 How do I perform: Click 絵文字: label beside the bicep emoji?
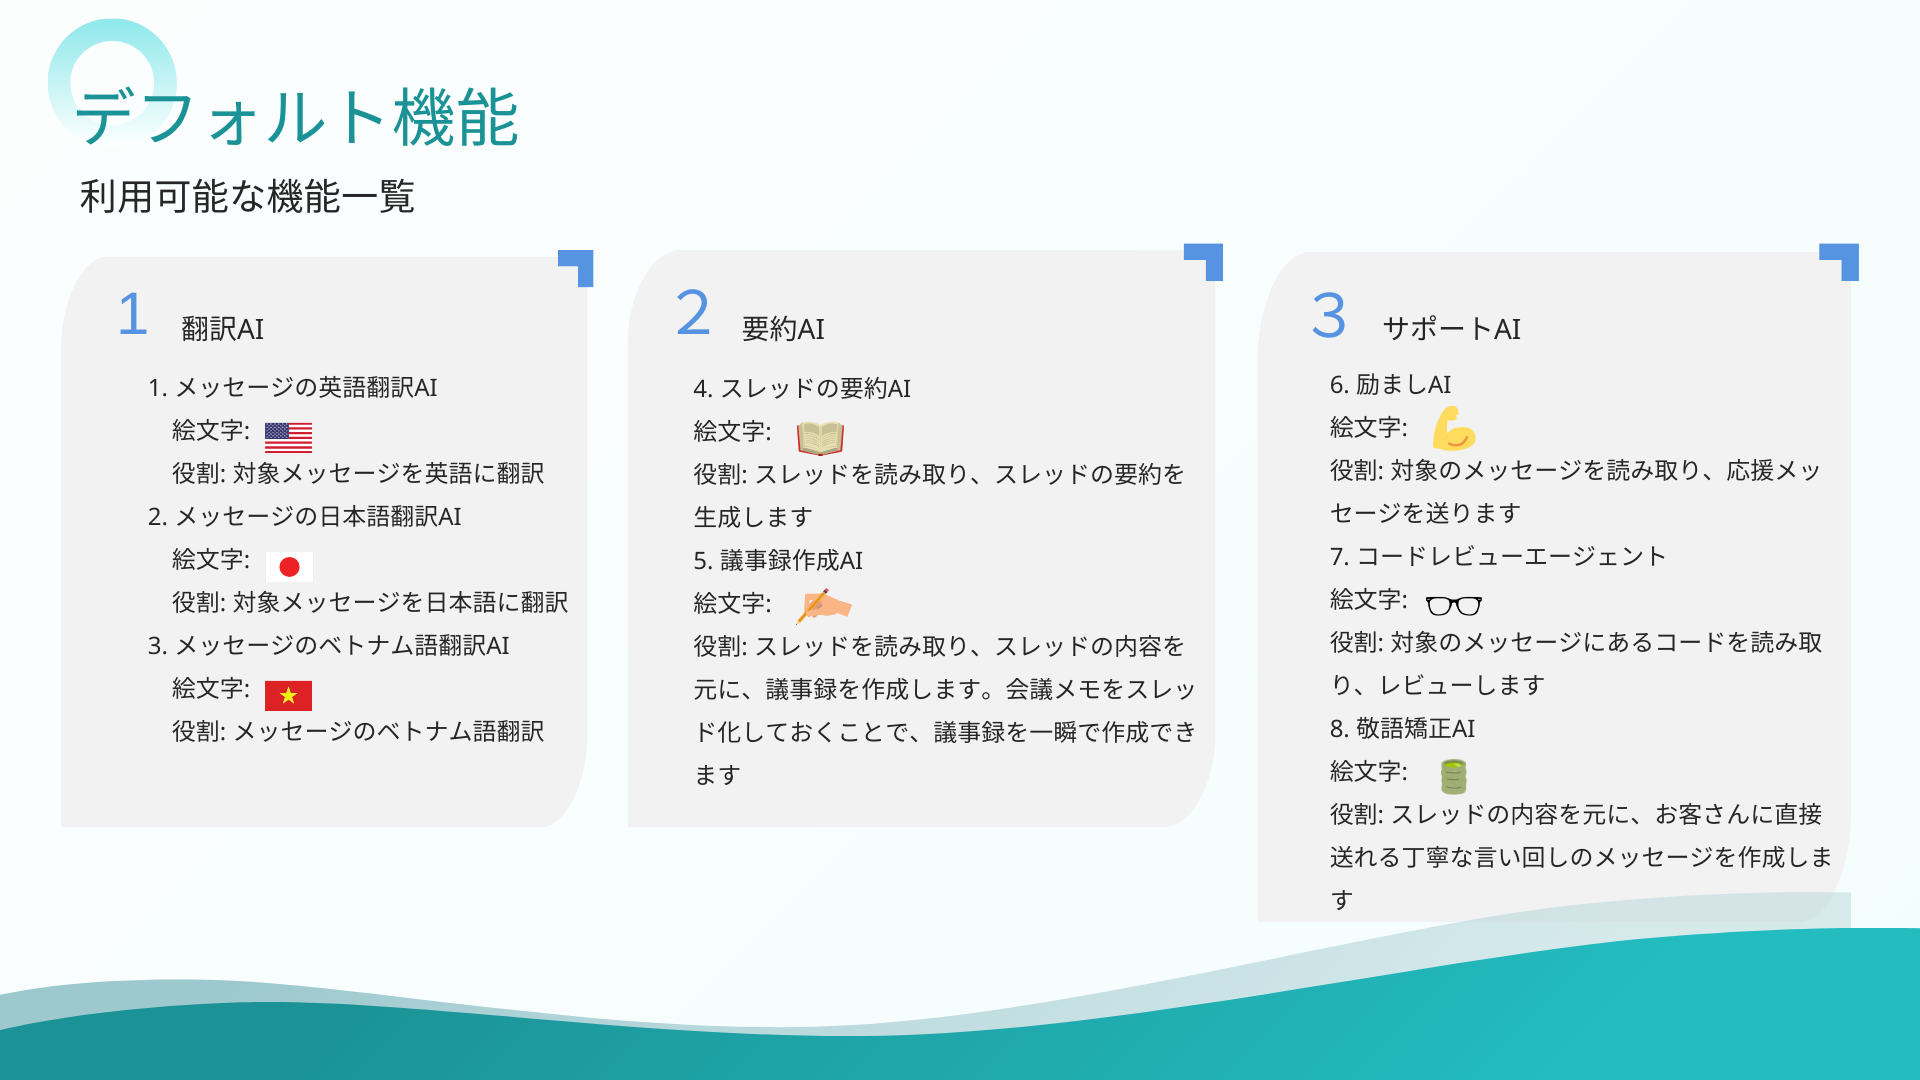coord(1369,427)
